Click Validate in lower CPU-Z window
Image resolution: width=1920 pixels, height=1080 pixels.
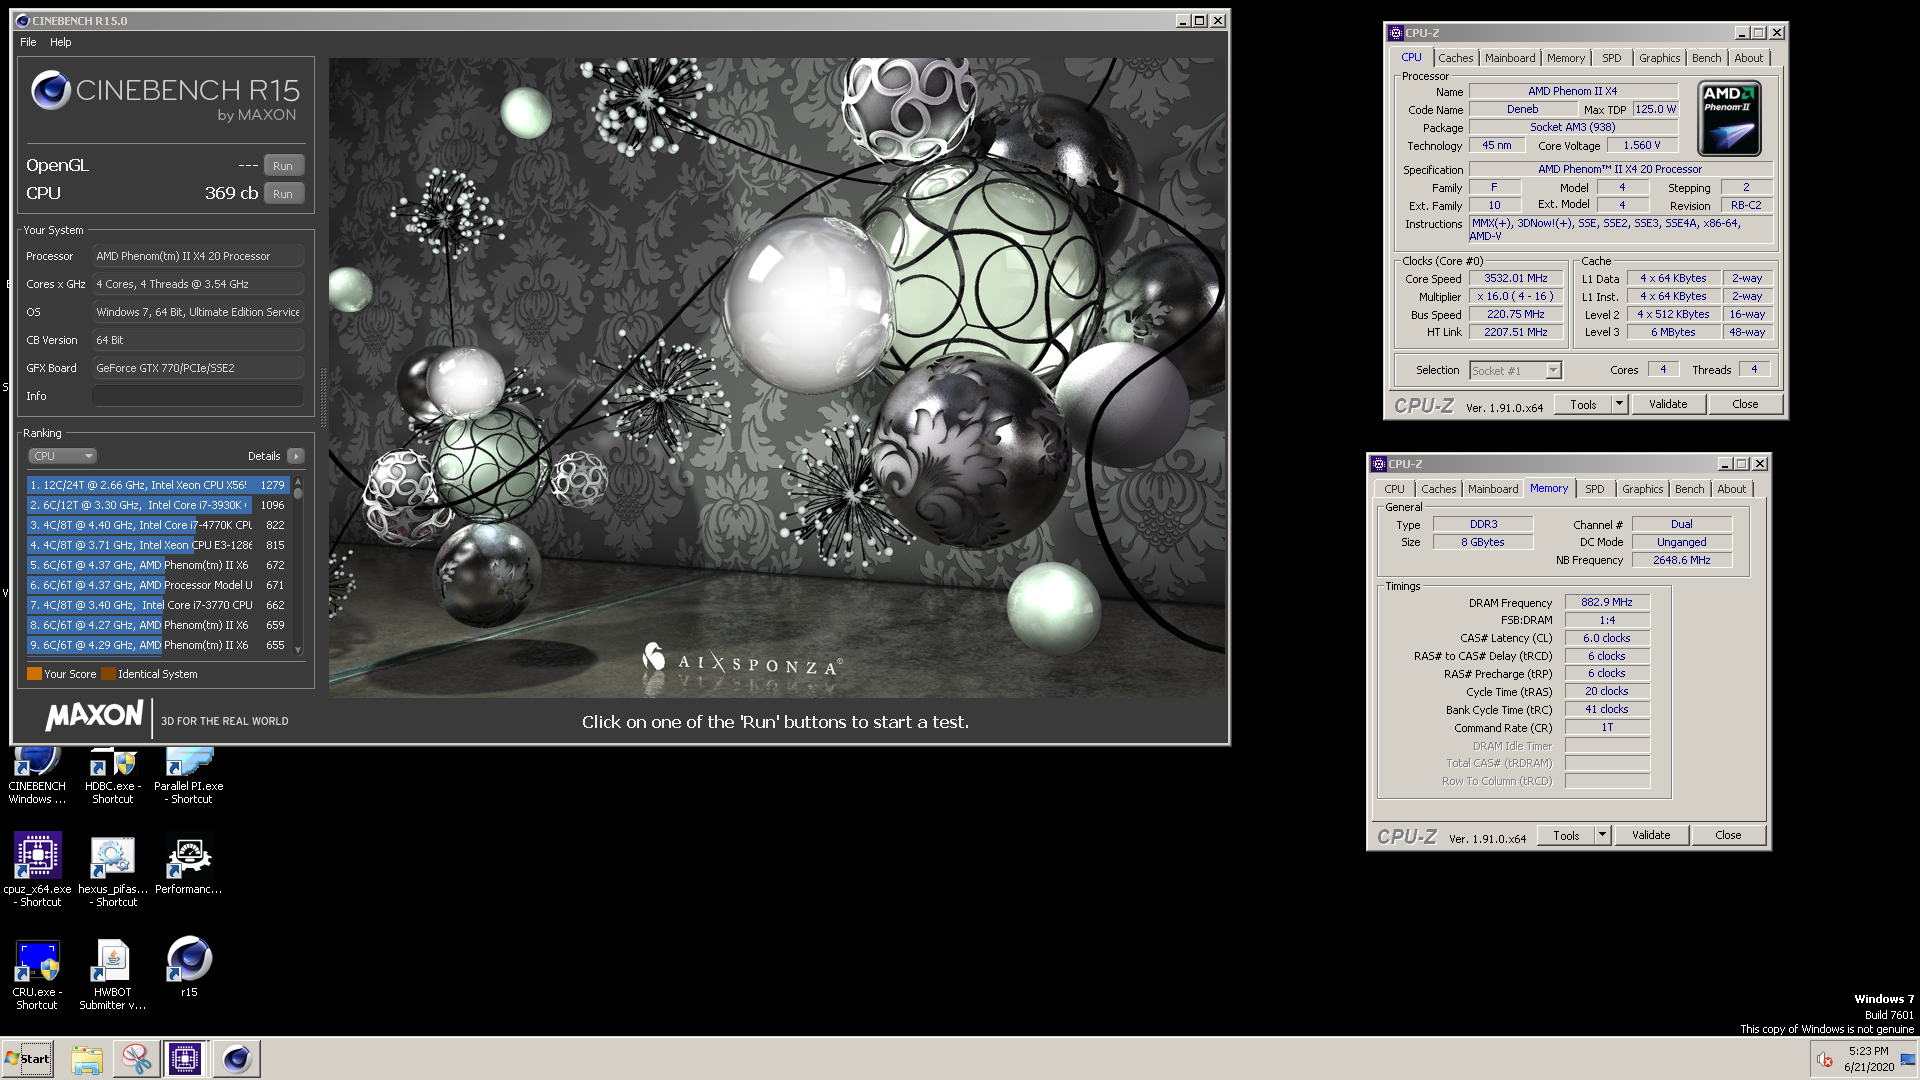[x=1651, y=835]
